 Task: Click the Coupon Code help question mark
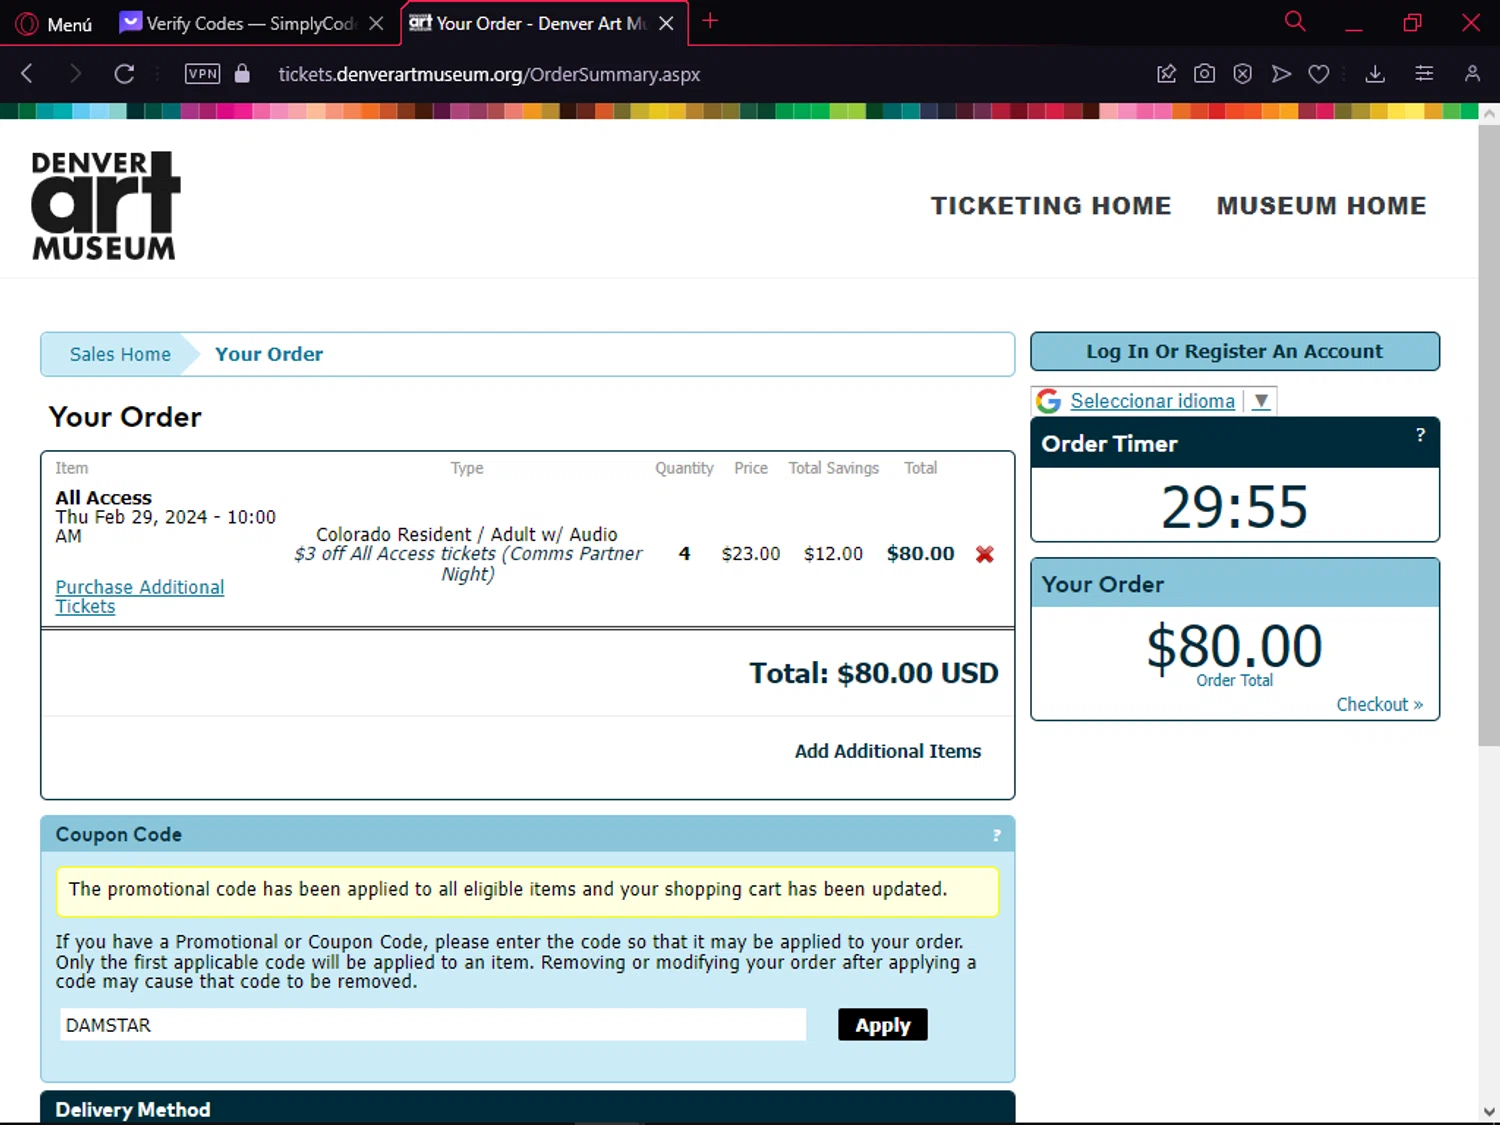[x=996, y=835]
